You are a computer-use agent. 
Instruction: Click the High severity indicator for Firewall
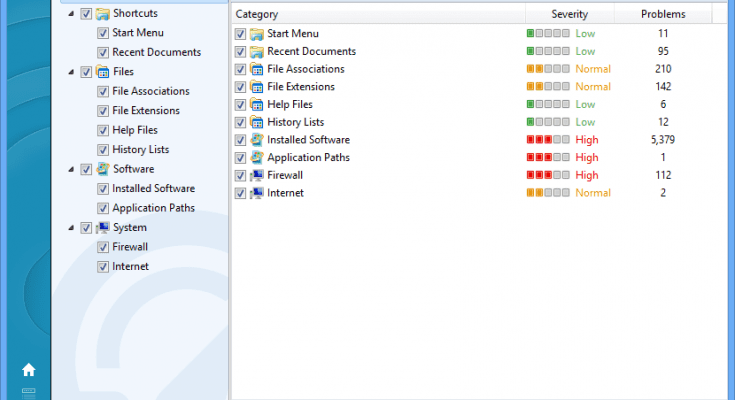[x=586, y=175]
